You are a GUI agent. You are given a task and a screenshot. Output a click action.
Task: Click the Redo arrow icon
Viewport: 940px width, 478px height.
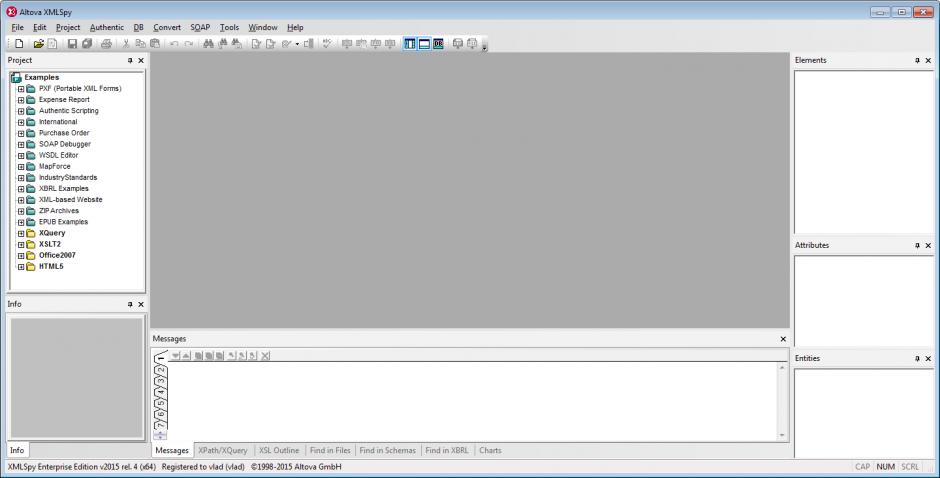click(189, 44)
